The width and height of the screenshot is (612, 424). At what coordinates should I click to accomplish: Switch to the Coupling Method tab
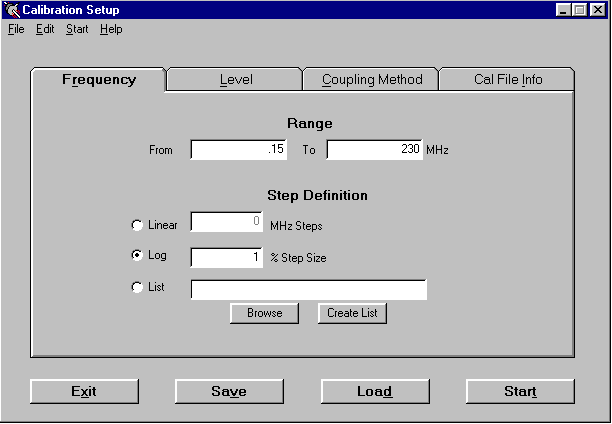pyautogui.click(x=371, y=80)
